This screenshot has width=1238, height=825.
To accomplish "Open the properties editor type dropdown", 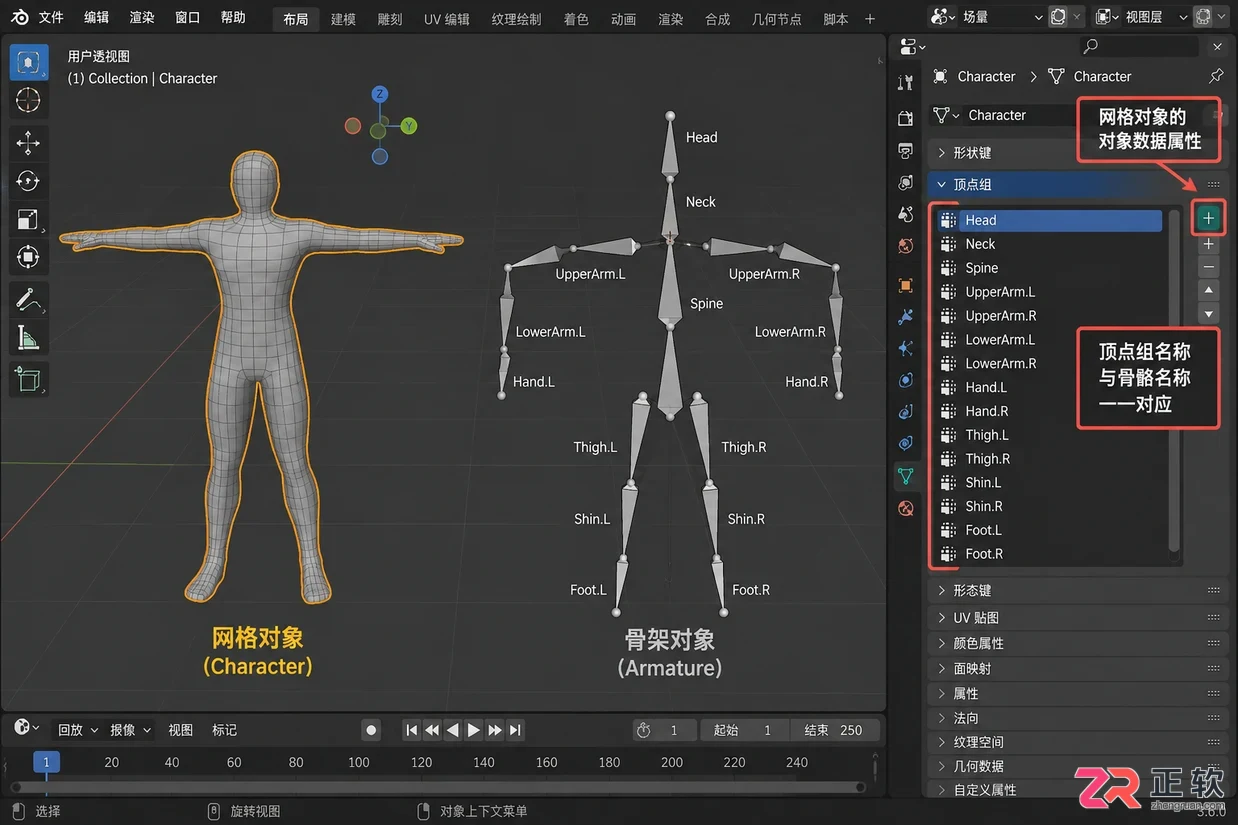I will point(912,46).
